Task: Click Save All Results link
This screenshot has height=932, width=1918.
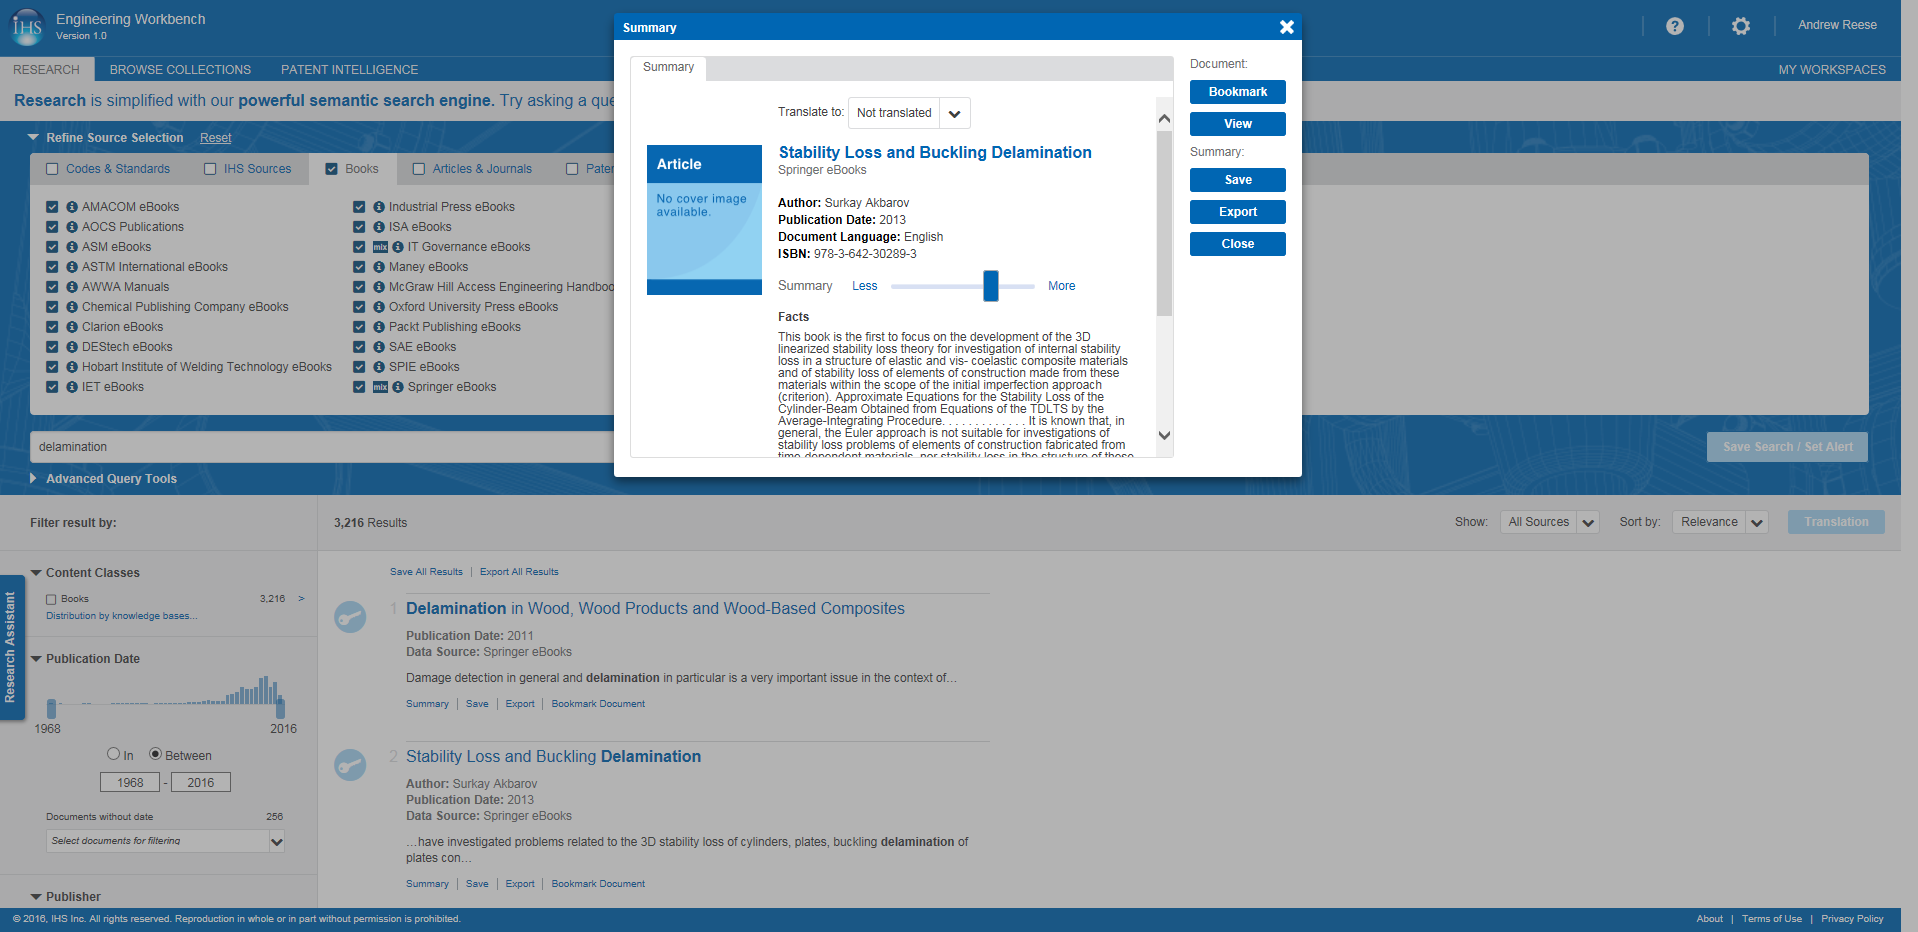Action: tap(426, 572)
